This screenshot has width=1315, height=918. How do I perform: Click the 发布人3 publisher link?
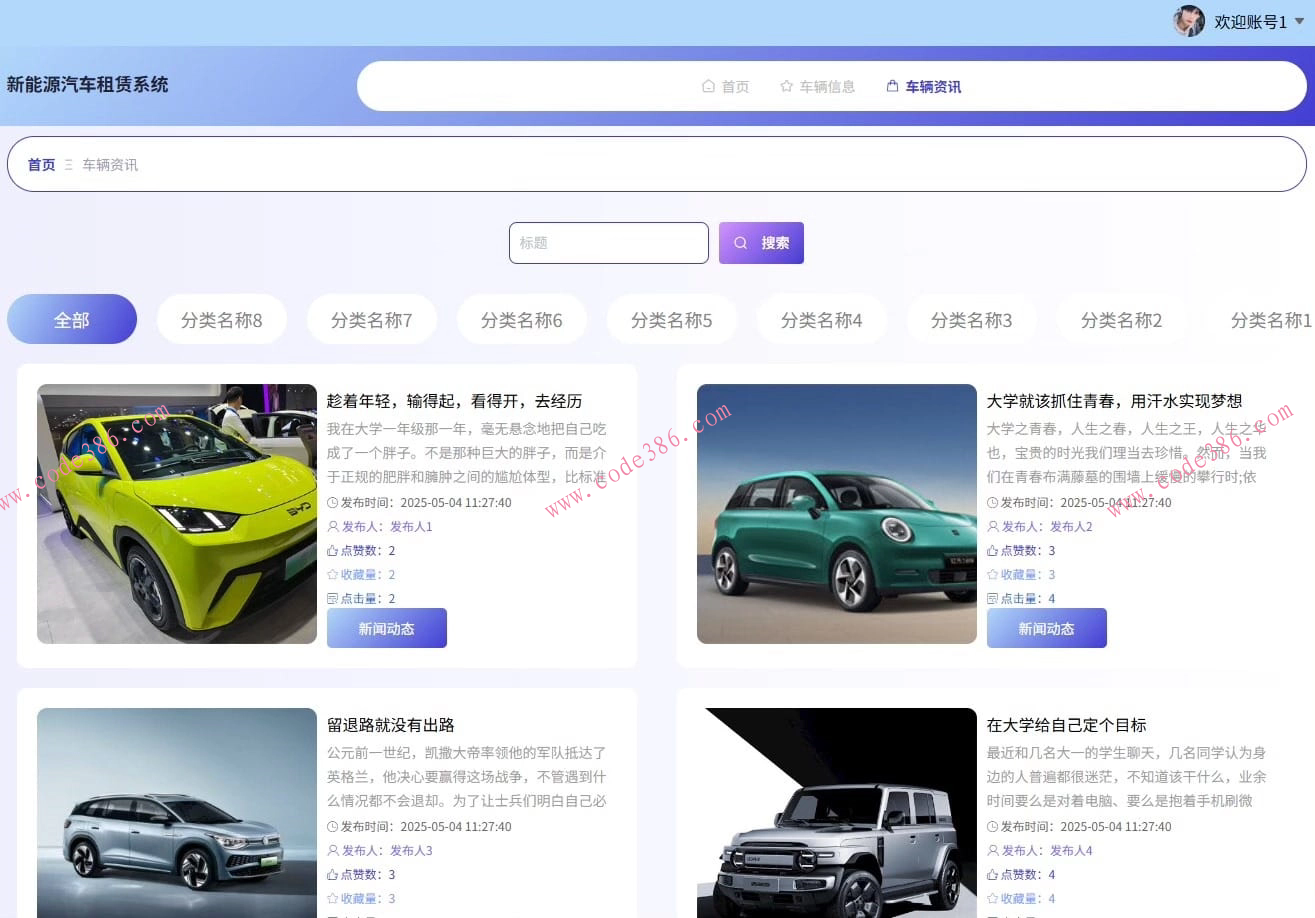tap(411, 850)
